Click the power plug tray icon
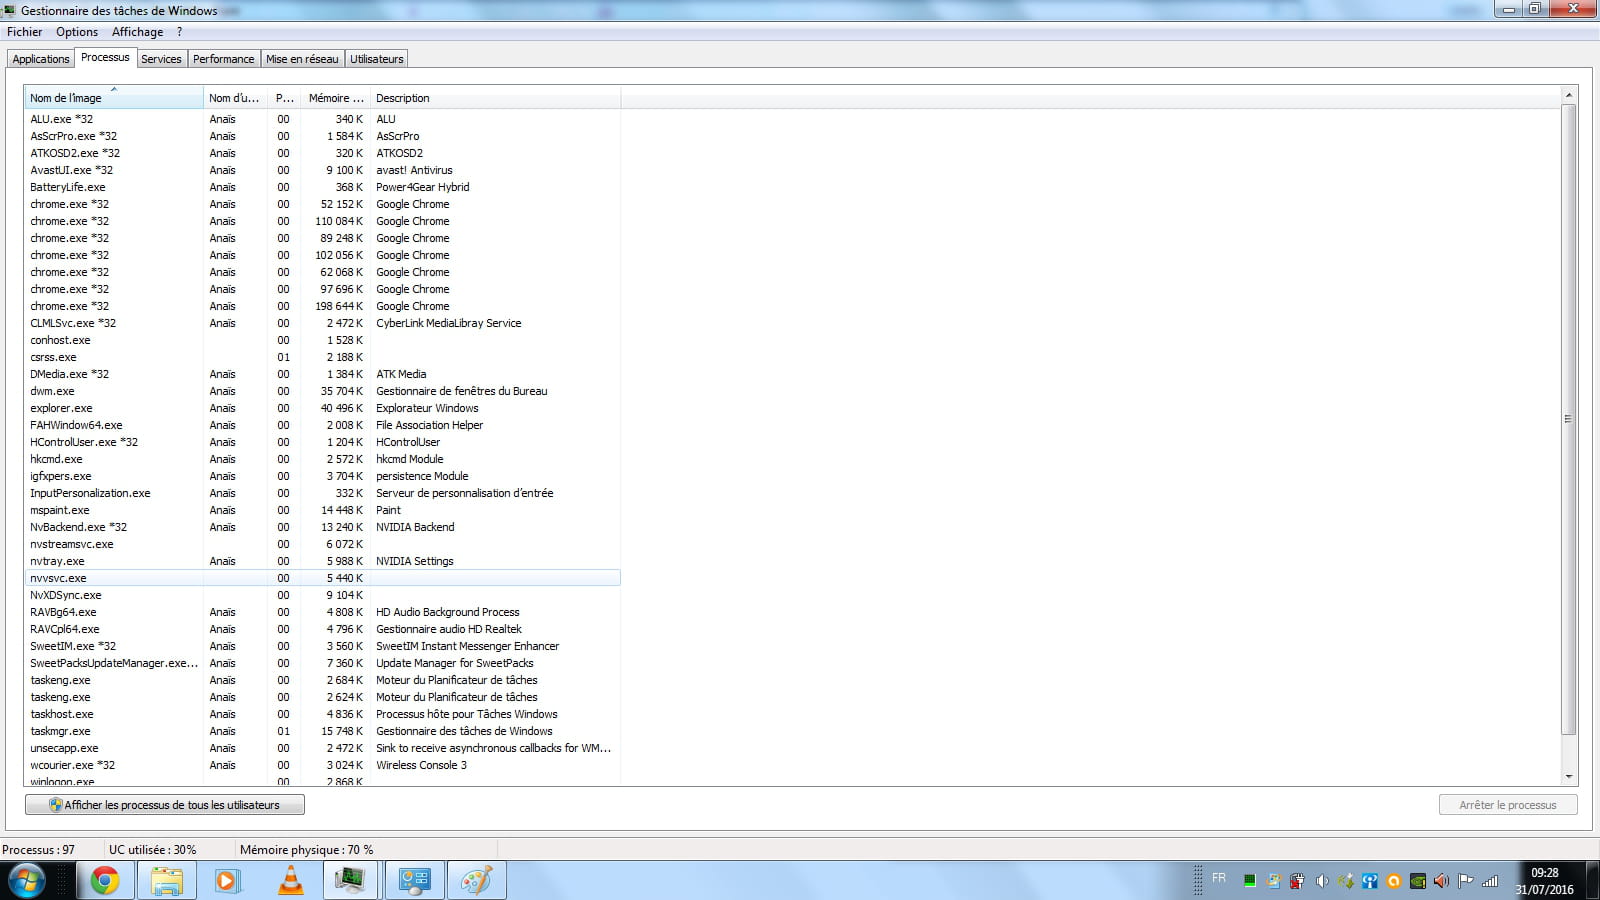 click(x=1297, y=881)
